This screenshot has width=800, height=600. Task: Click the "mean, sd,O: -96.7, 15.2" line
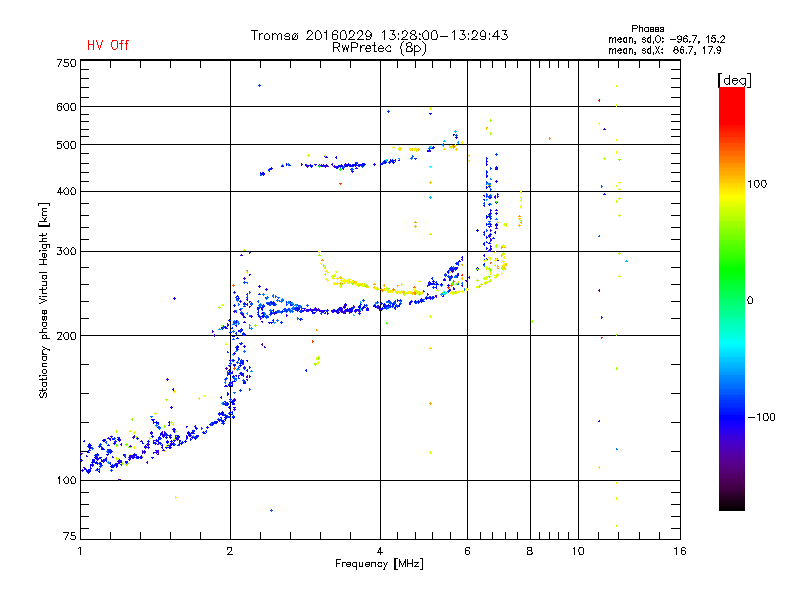(x=666, y=39)
